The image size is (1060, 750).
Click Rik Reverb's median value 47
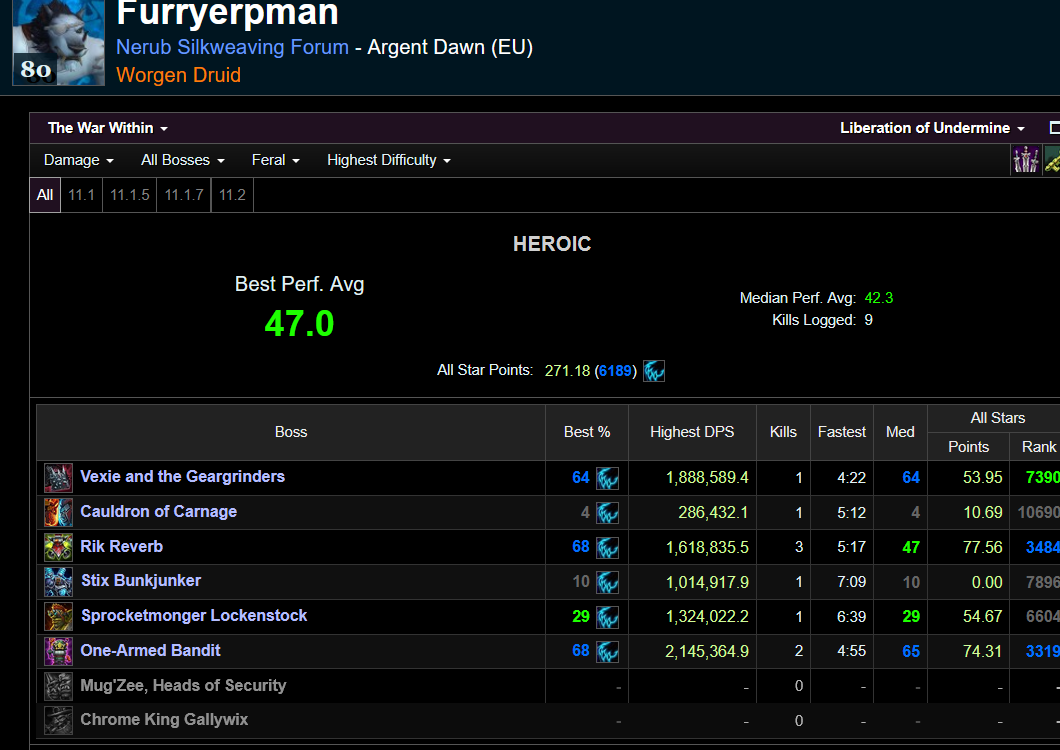pos(911,547)
